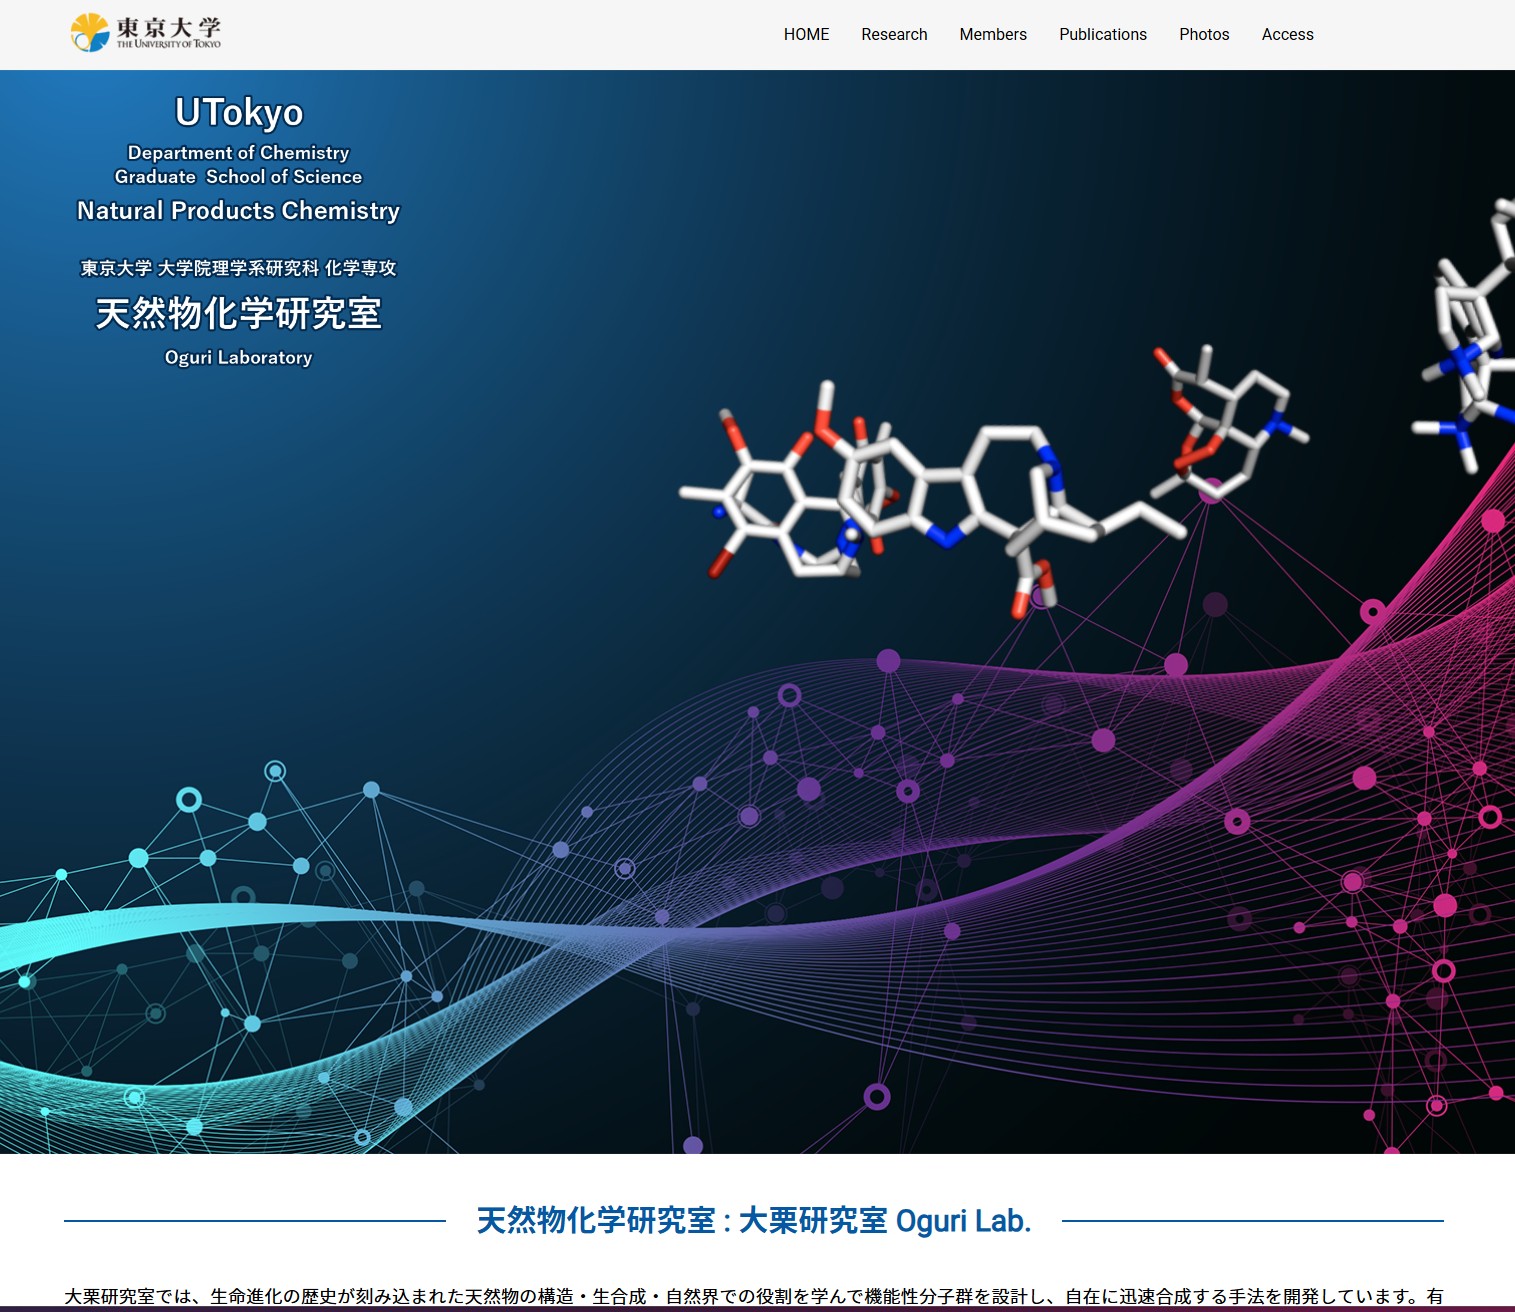Click the University of Tokyo logo
This screenshot has width=1515, height=1312.
[146, 33]
